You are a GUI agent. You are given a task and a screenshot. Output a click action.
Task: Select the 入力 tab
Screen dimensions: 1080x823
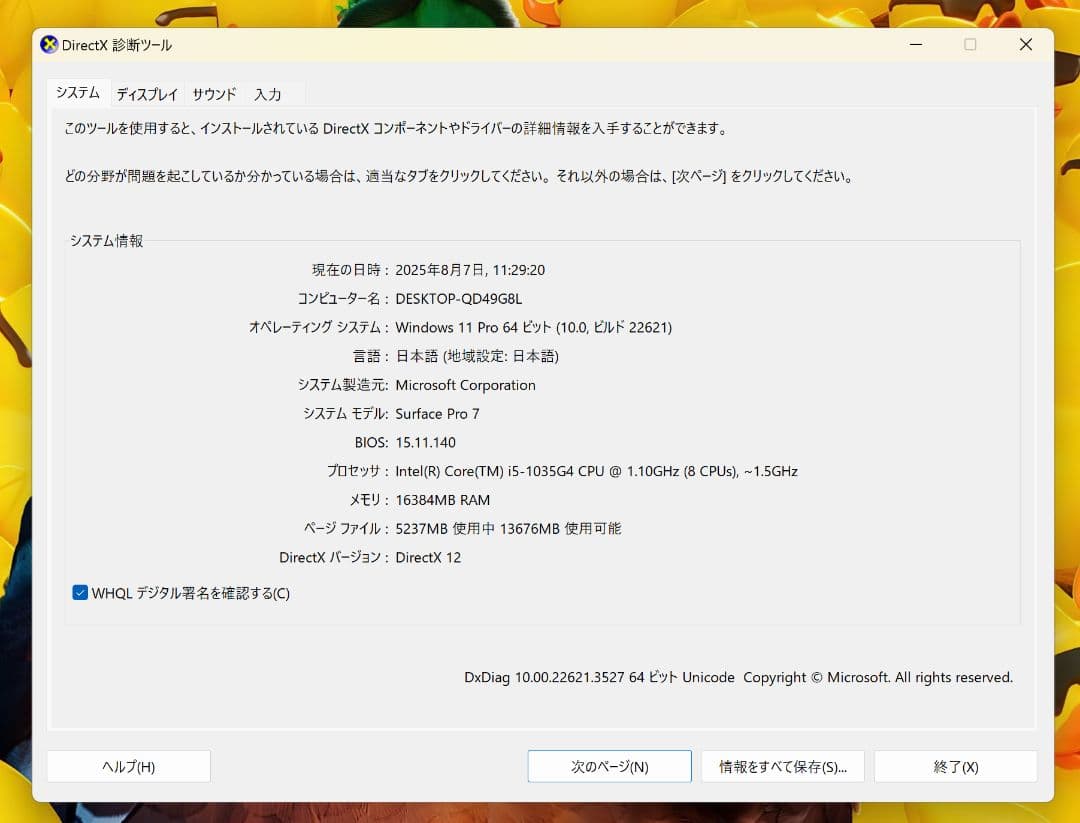click(x=266, y=93)
